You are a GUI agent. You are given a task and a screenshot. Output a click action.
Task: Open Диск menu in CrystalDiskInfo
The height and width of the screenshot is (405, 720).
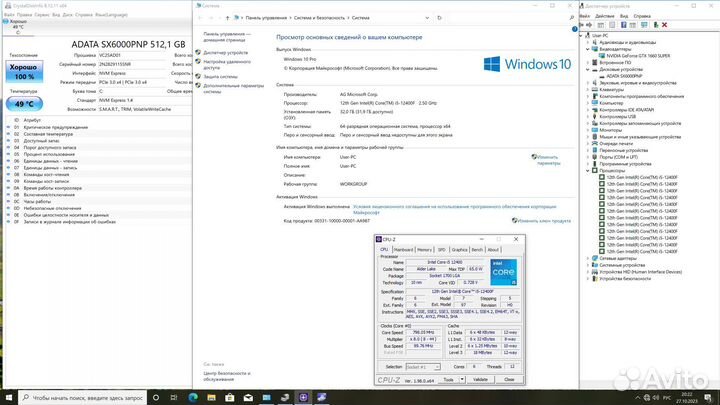pos(68,15)
